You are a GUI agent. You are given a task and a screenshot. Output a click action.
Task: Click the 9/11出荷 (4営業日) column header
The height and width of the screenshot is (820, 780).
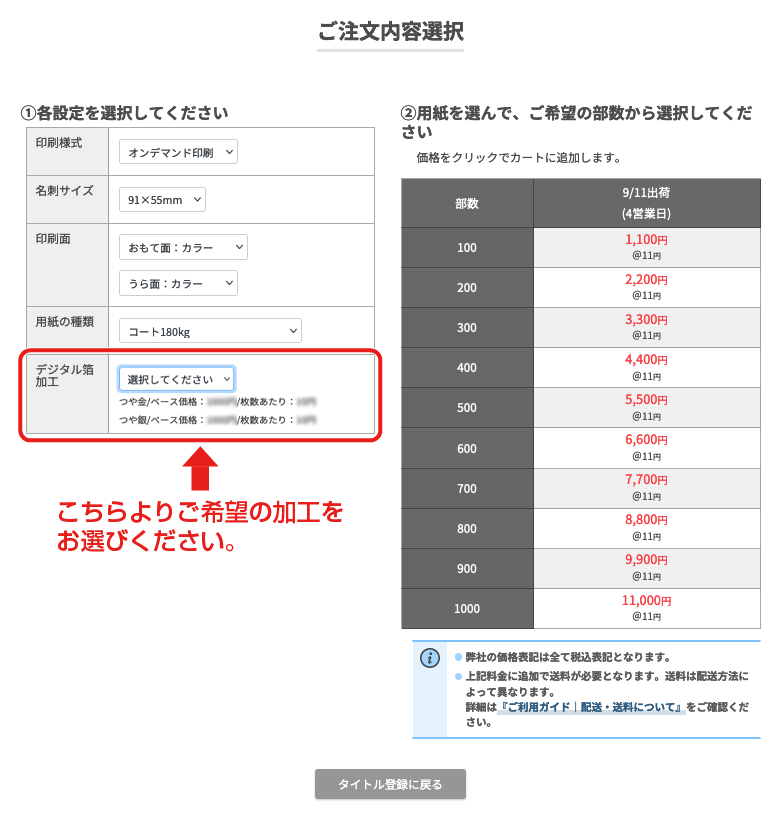click(x=647, y=203)
